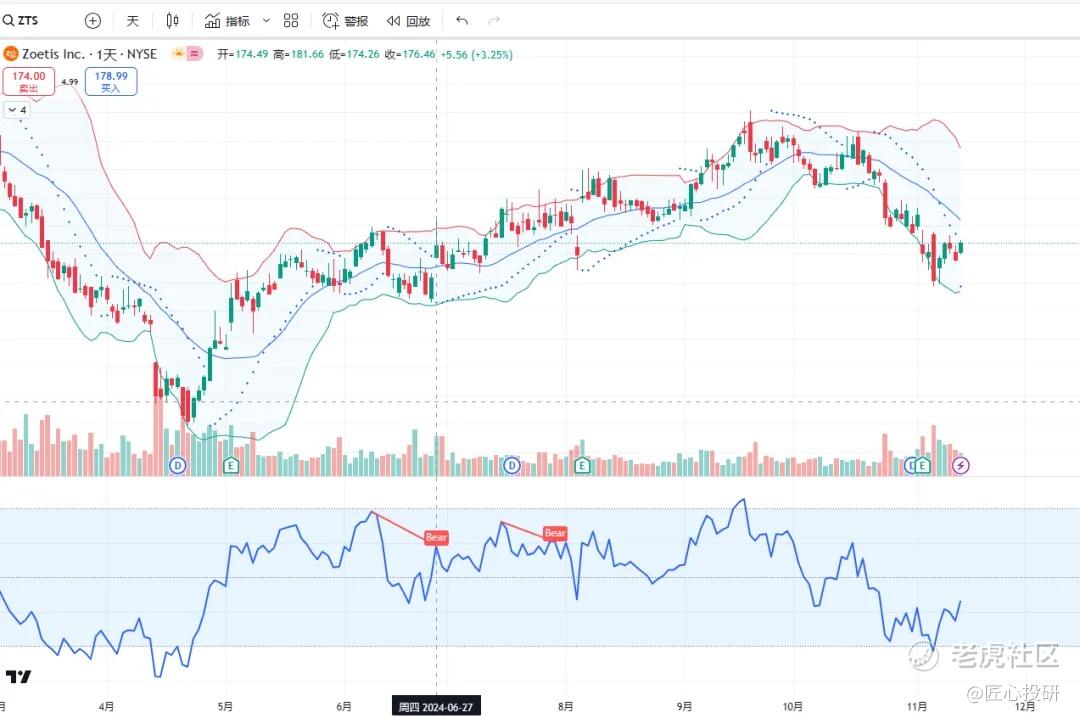Toggle the pink approximate-equals badge icon
Viewport: 1080px width, 718px height.
195,53
